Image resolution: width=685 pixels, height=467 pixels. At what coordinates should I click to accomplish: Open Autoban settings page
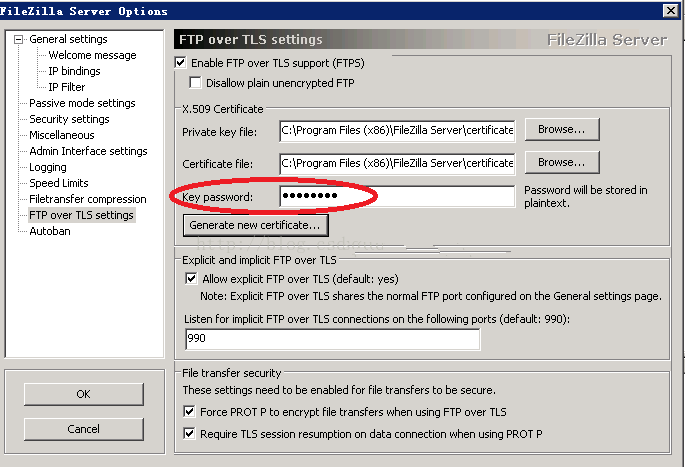coord(50,231)
